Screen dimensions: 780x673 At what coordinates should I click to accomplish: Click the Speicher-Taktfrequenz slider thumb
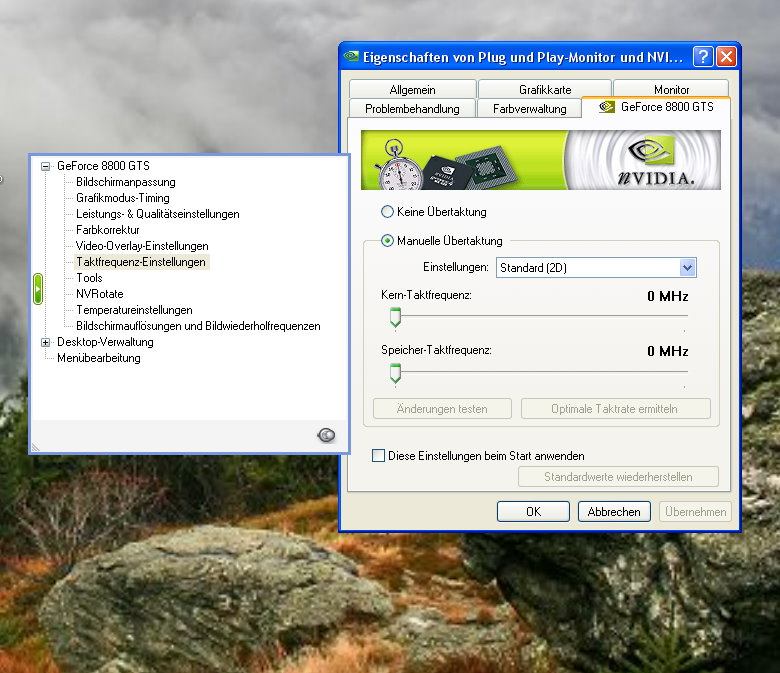pyautogui.click(x=395, y=373)
